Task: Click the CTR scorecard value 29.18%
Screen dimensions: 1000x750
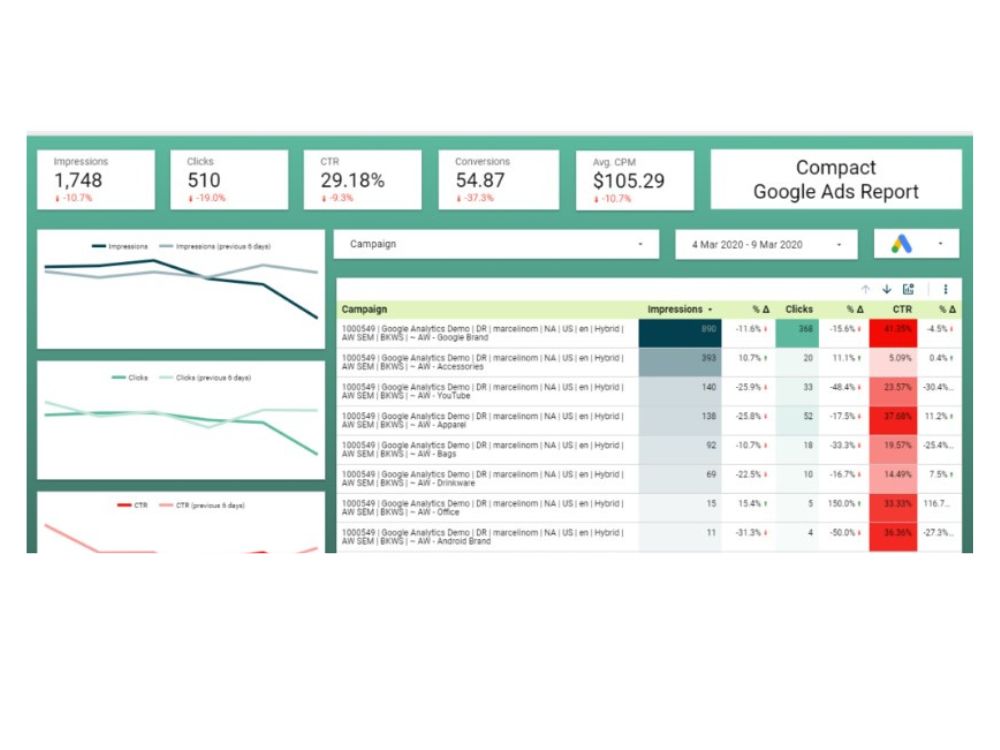Action: point(352,180)
